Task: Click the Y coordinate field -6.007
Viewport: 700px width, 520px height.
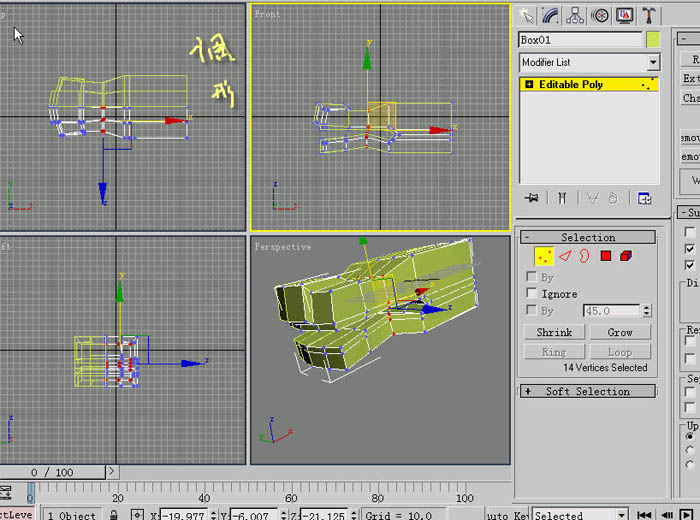Action: (x=255, y=515)
